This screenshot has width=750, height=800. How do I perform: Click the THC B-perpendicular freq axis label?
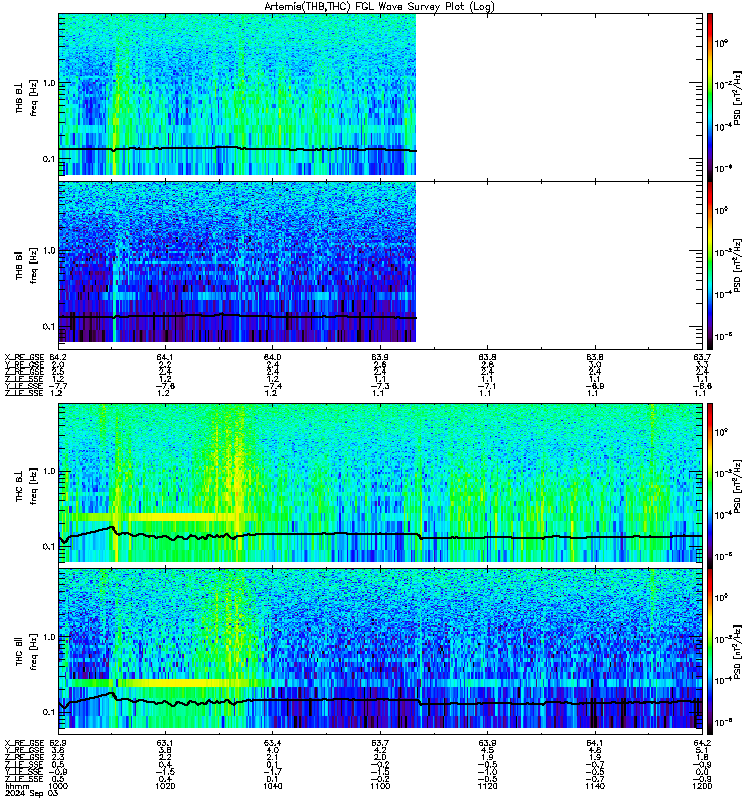(34, 486)
